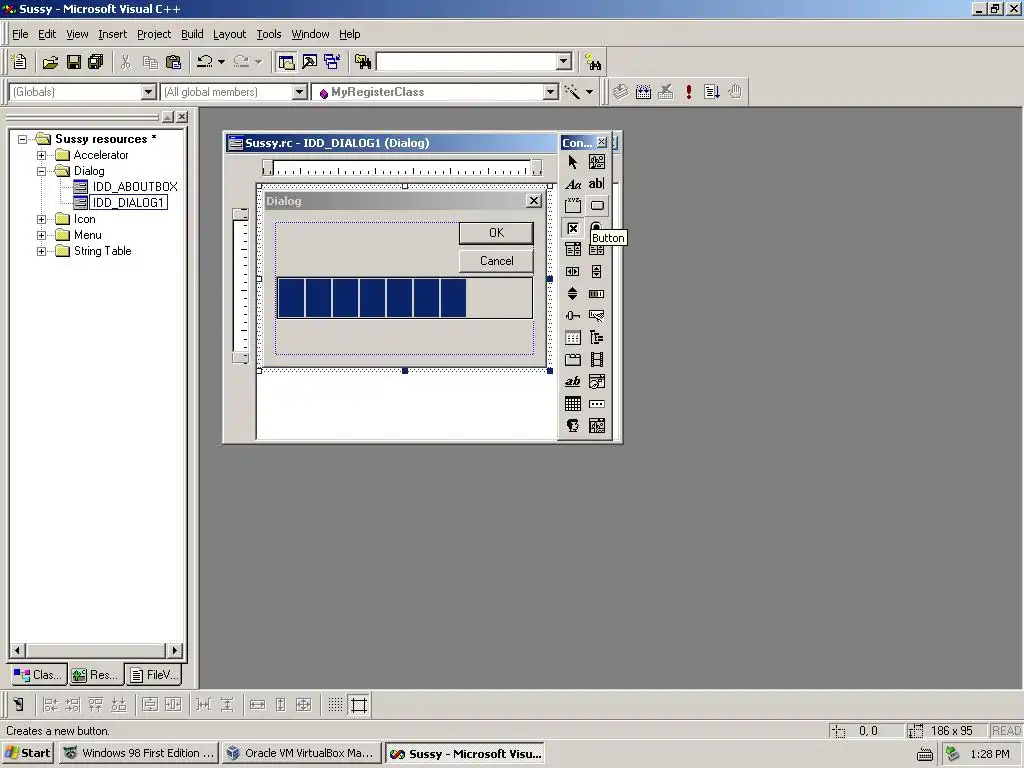Click the Cancel button in the dialog
Image resolution: width=1024 pixels, height=768 pixels.
[x=496, y=261]
